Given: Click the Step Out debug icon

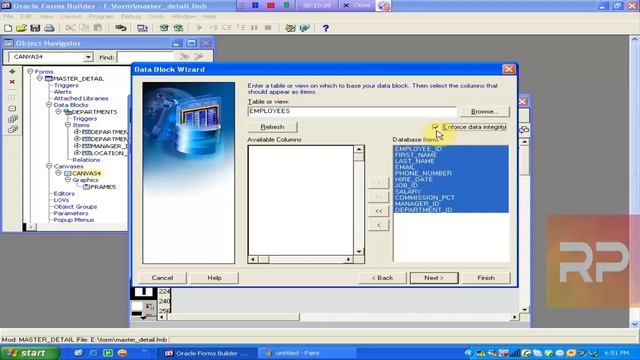Looking at the screenshot, I should click(241, 28).
